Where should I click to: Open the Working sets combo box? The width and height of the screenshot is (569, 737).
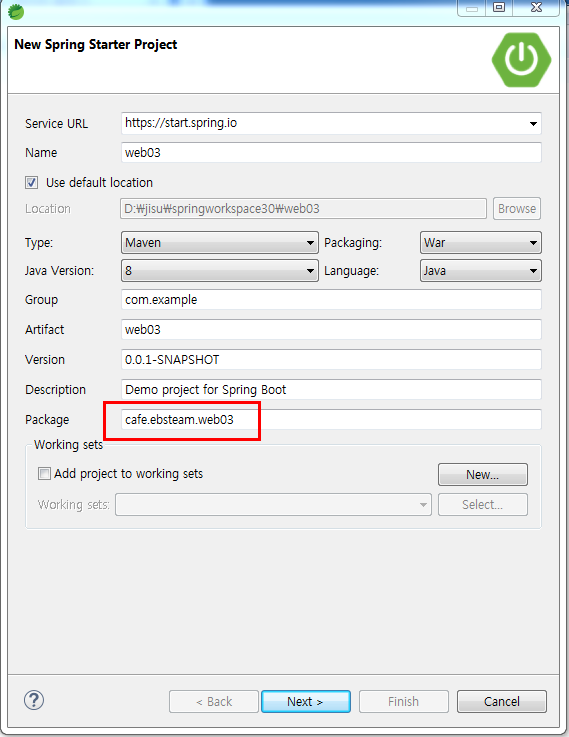pyautogui.click(x=273, y=504)
